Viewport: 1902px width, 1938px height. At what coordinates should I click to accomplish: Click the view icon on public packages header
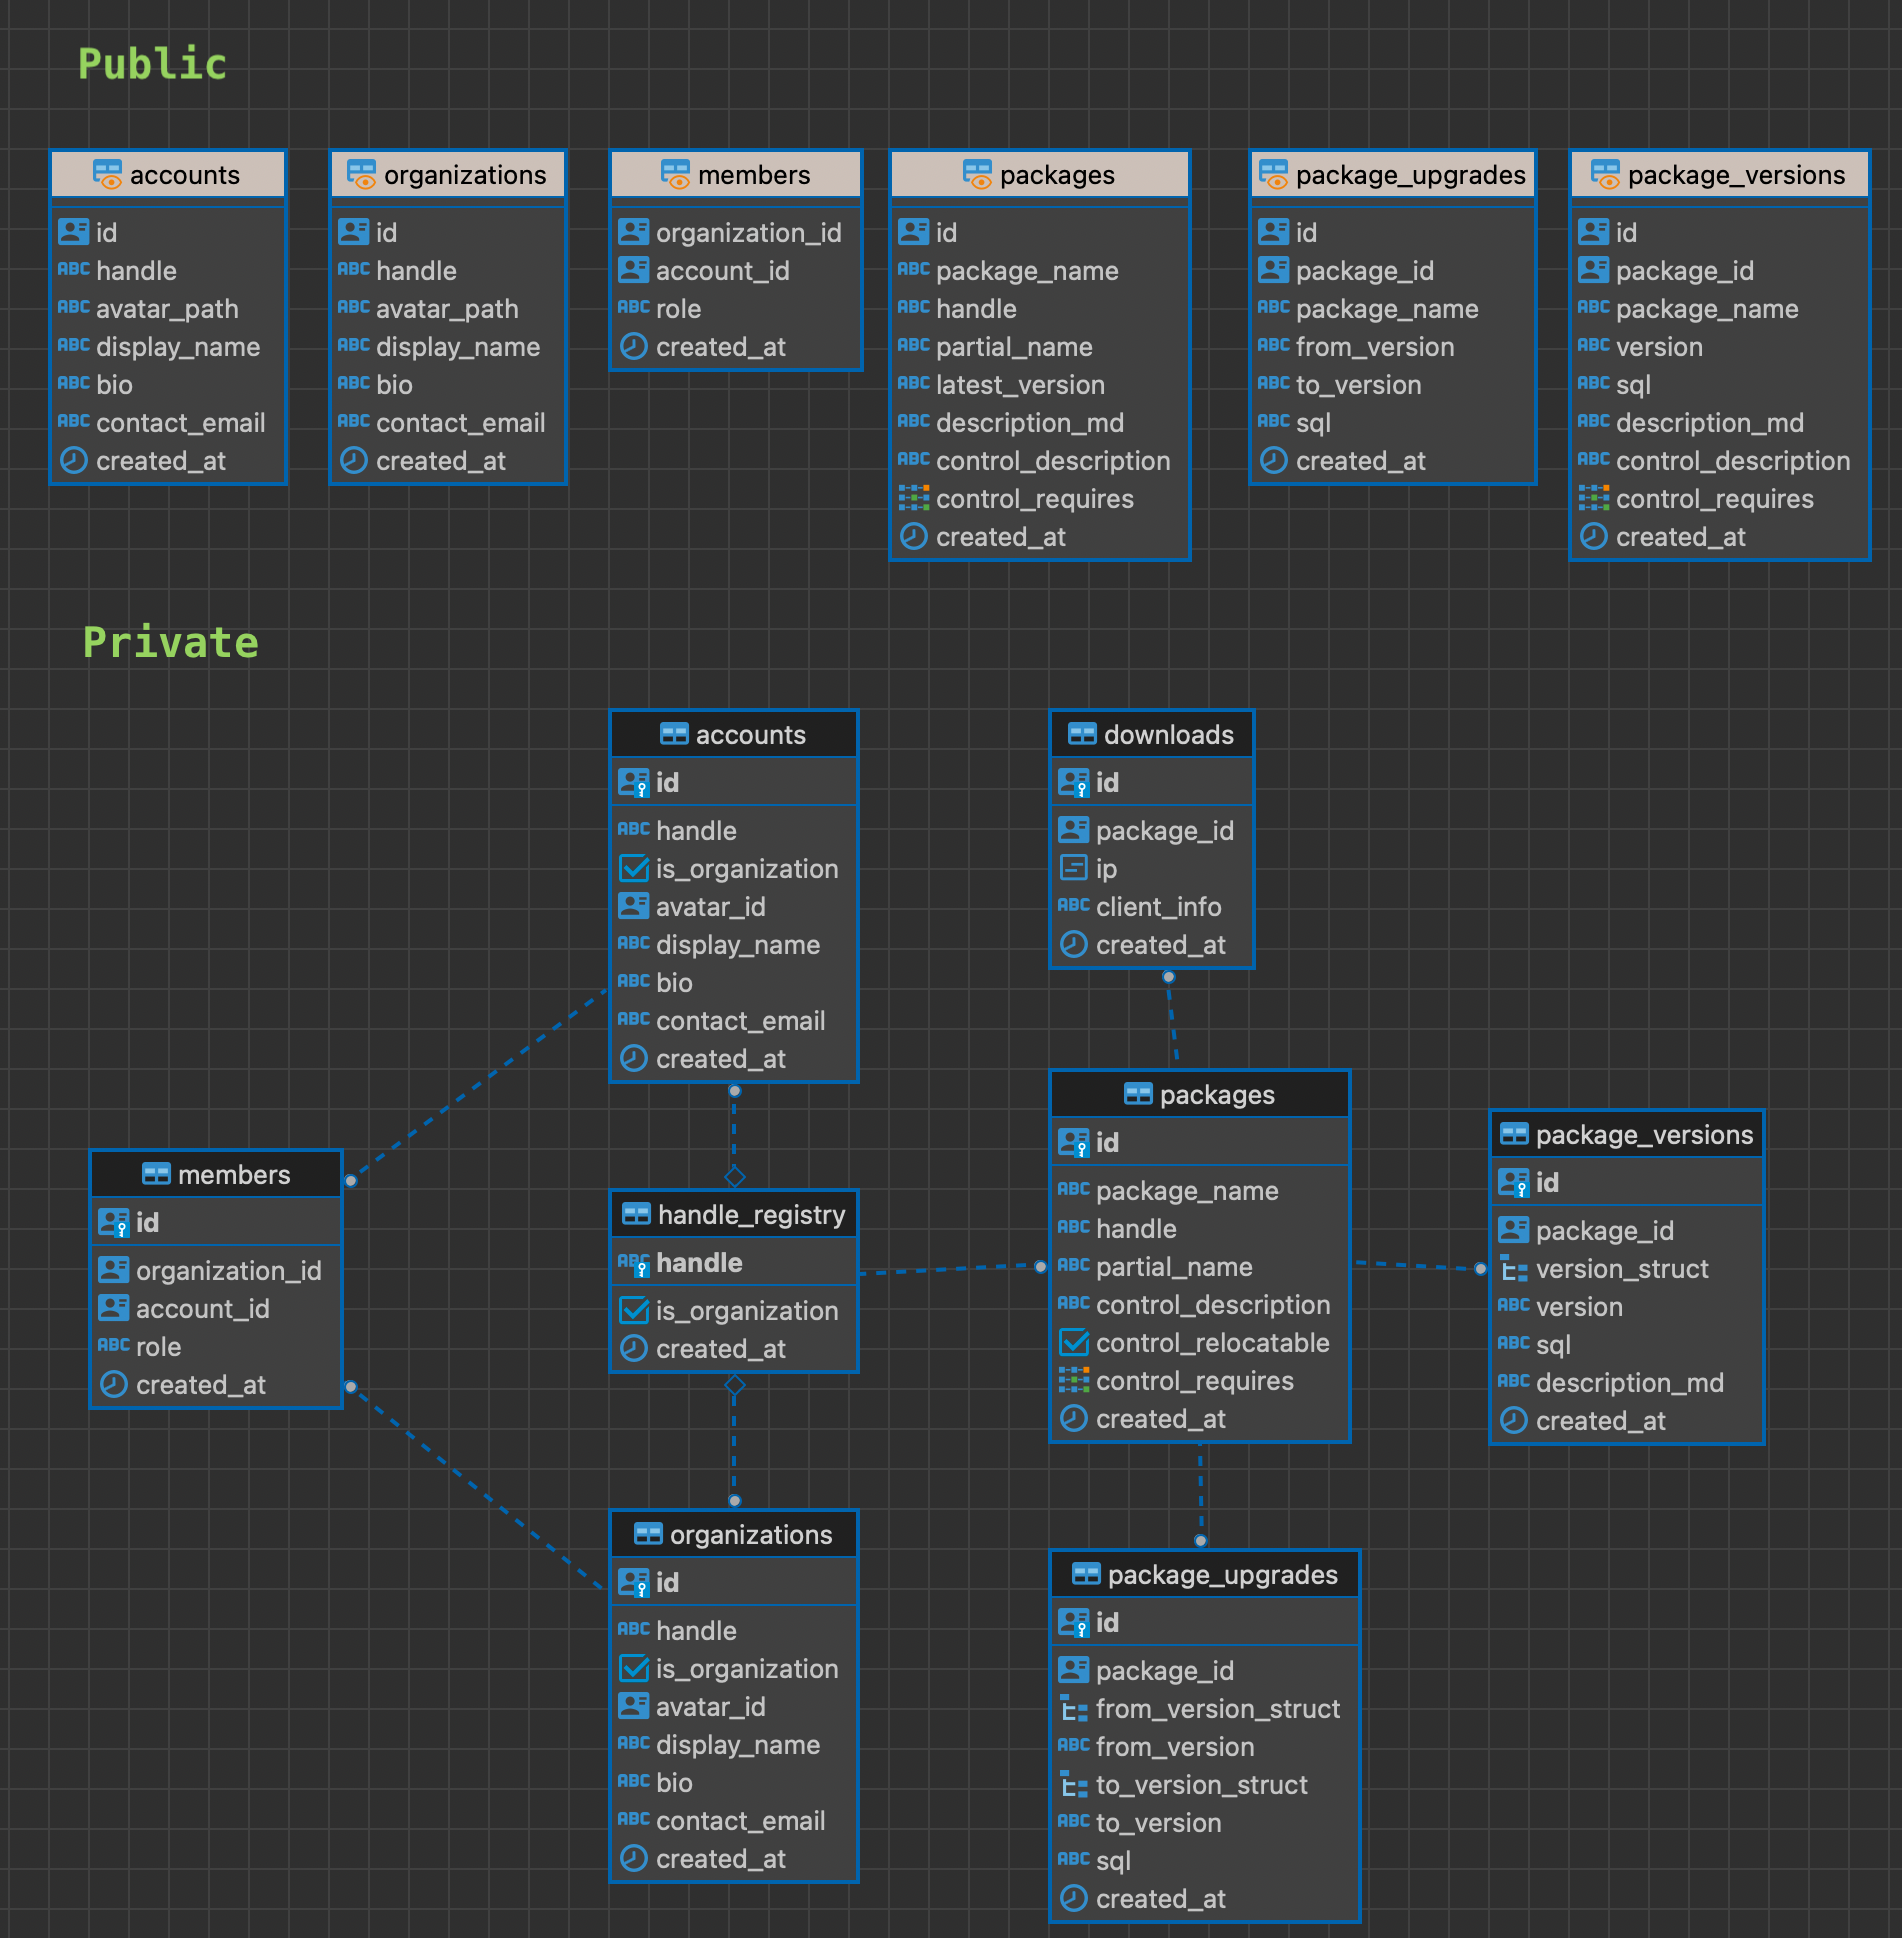click(x=978, y=174)
